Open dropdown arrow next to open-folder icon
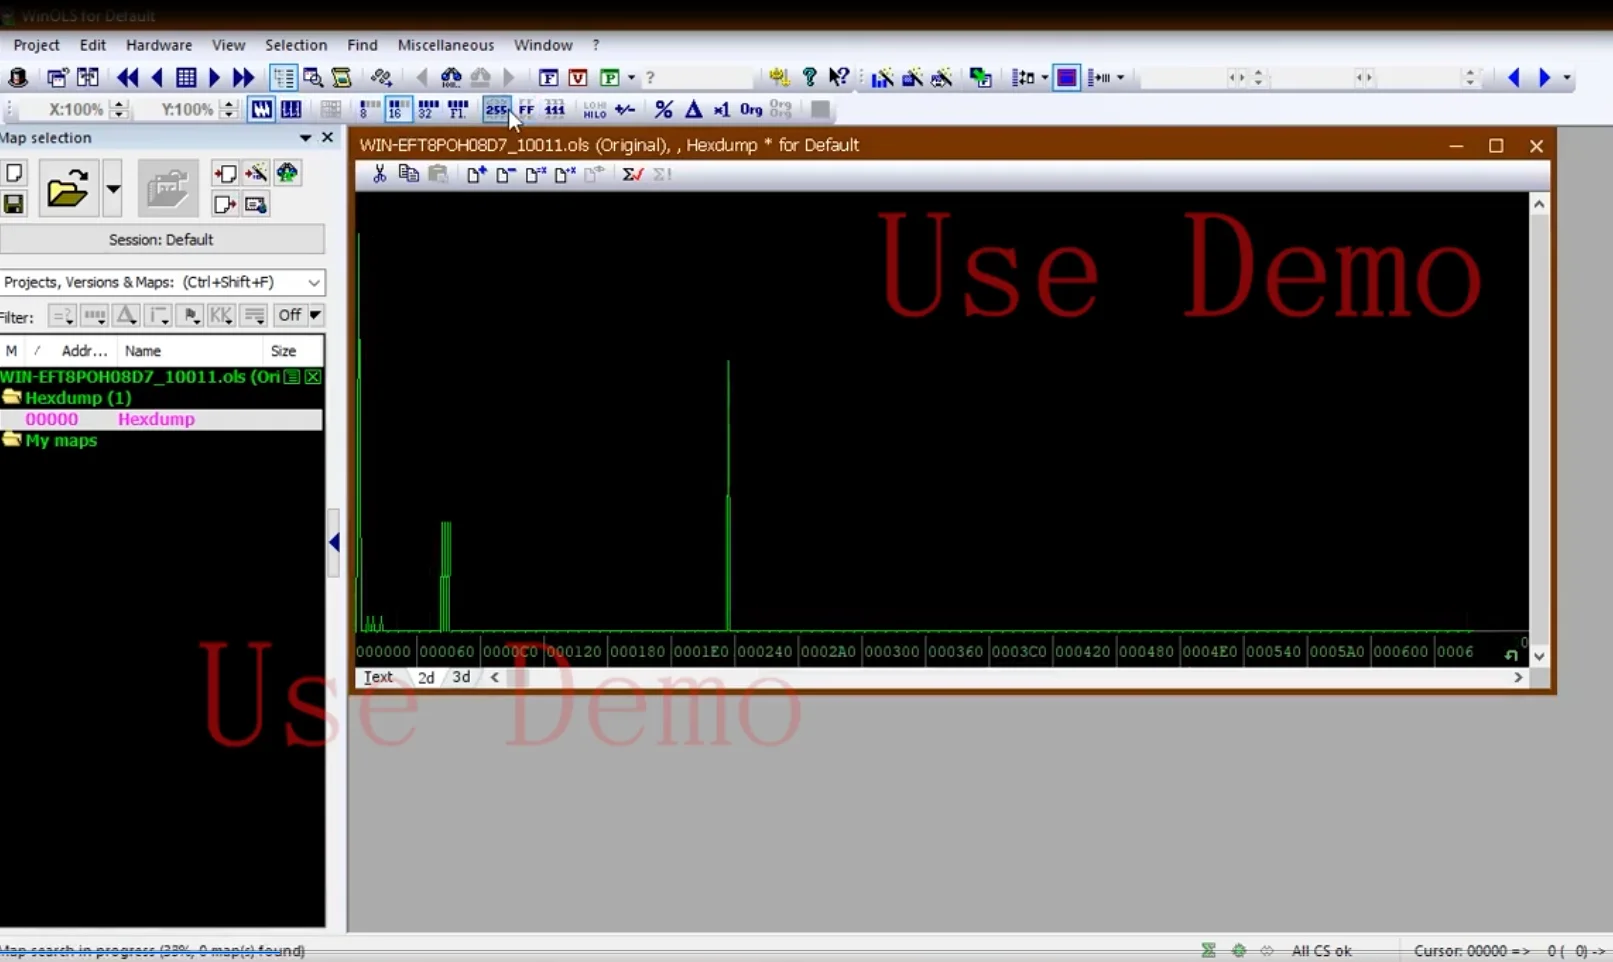 point(112,188)
